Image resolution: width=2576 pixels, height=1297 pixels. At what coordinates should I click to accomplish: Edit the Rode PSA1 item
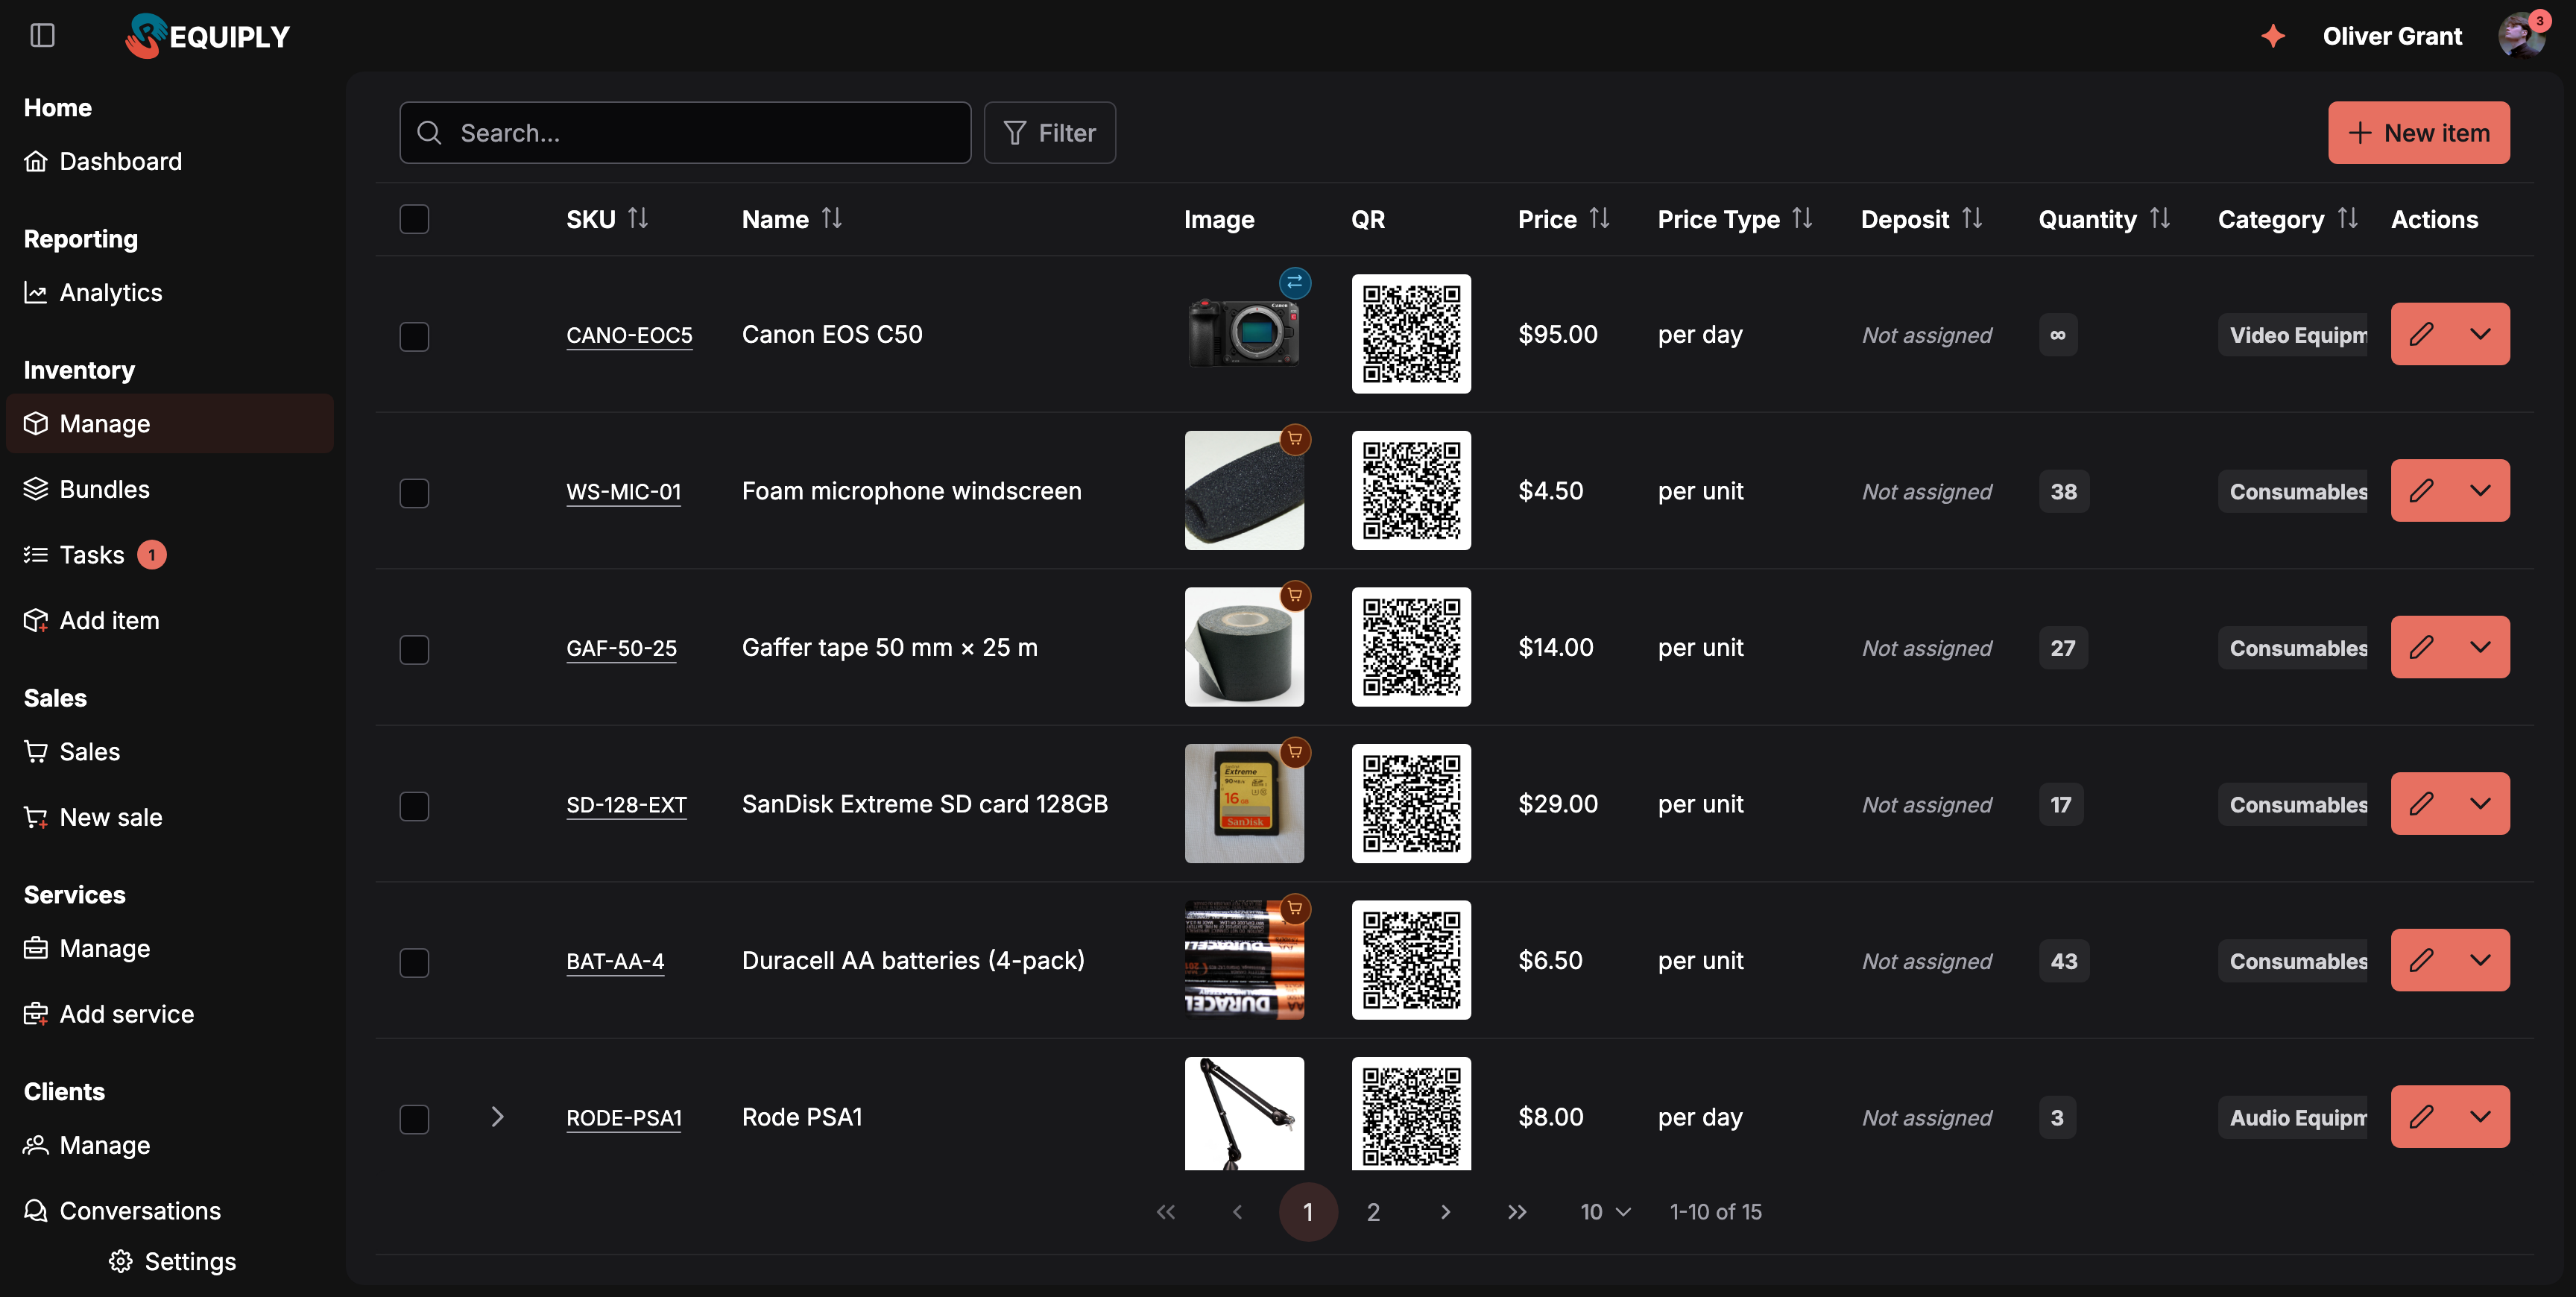(x=2421, y=1117)
